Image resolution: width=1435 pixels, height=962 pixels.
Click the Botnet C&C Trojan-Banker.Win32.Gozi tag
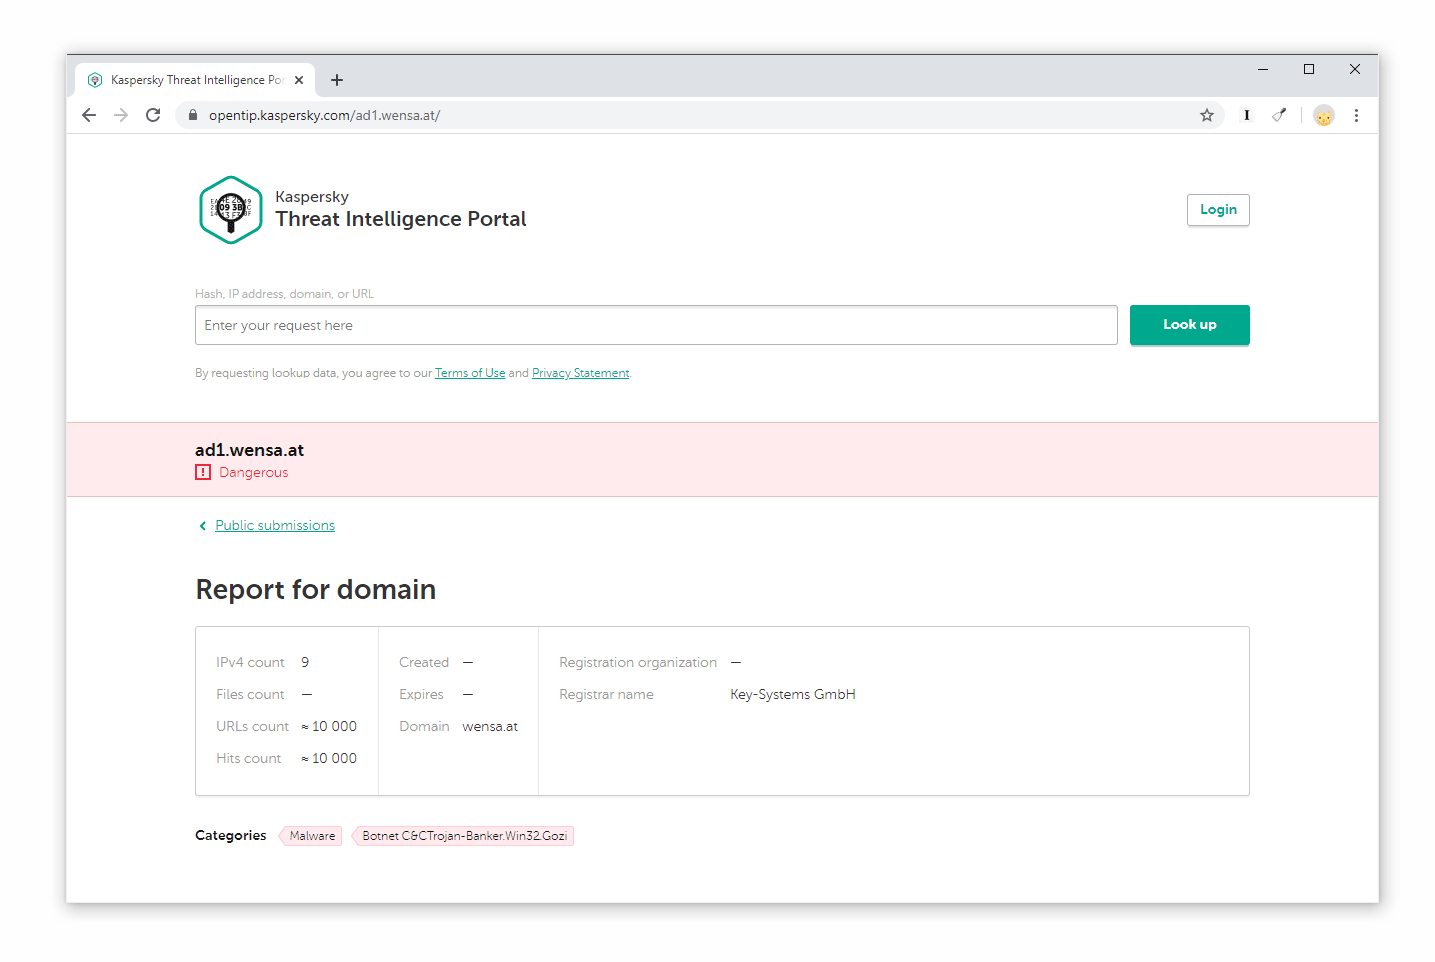[464, 836]
